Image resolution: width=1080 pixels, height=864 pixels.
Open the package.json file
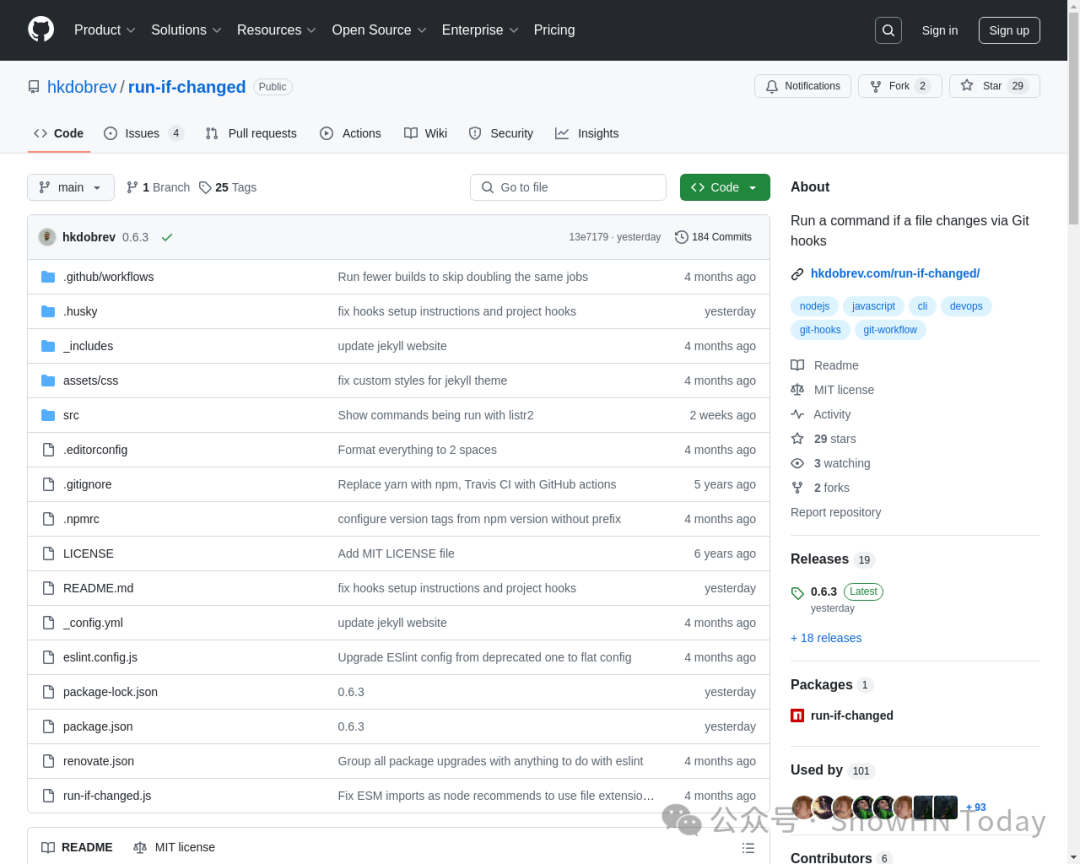tap(98, 727)
